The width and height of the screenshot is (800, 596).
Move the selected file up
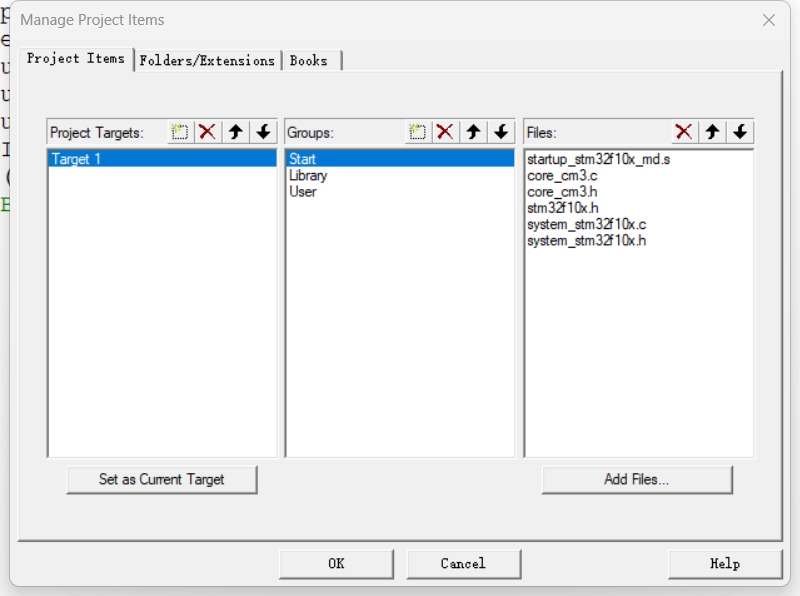[712, 132]
